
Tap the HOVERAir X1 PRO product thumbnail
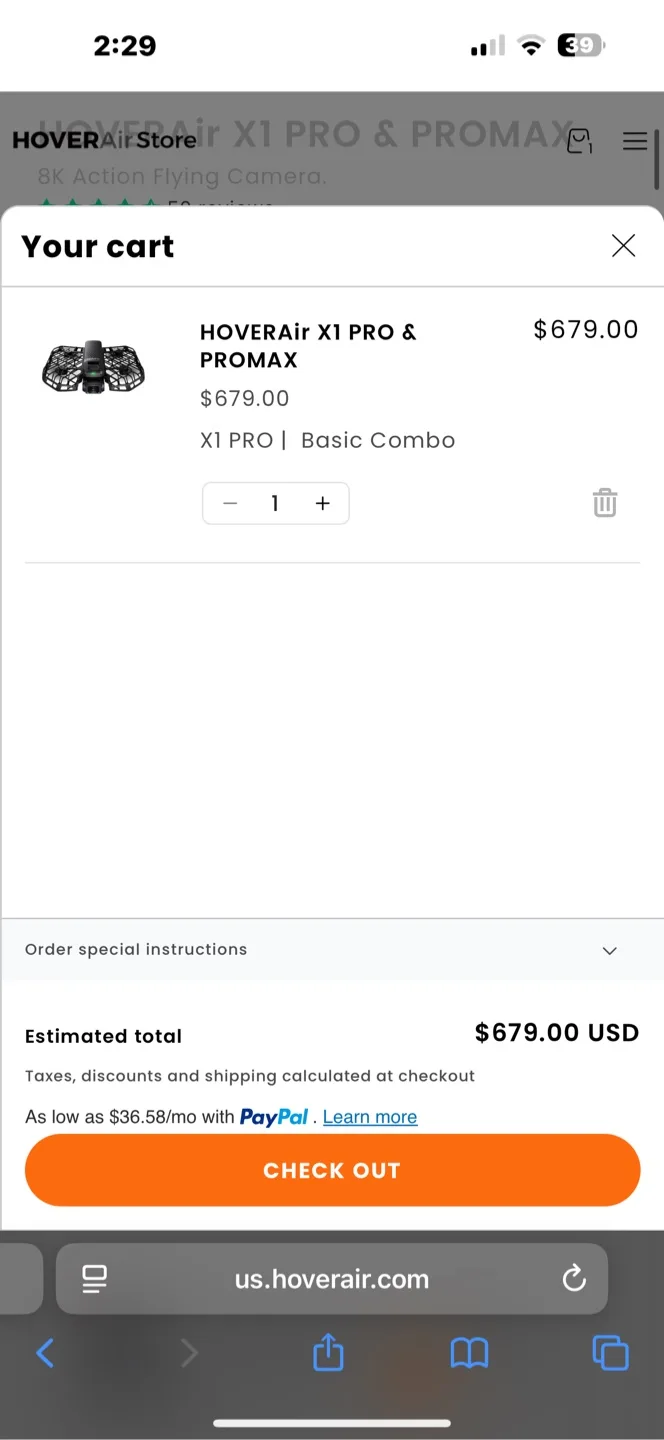click(93, 366)
